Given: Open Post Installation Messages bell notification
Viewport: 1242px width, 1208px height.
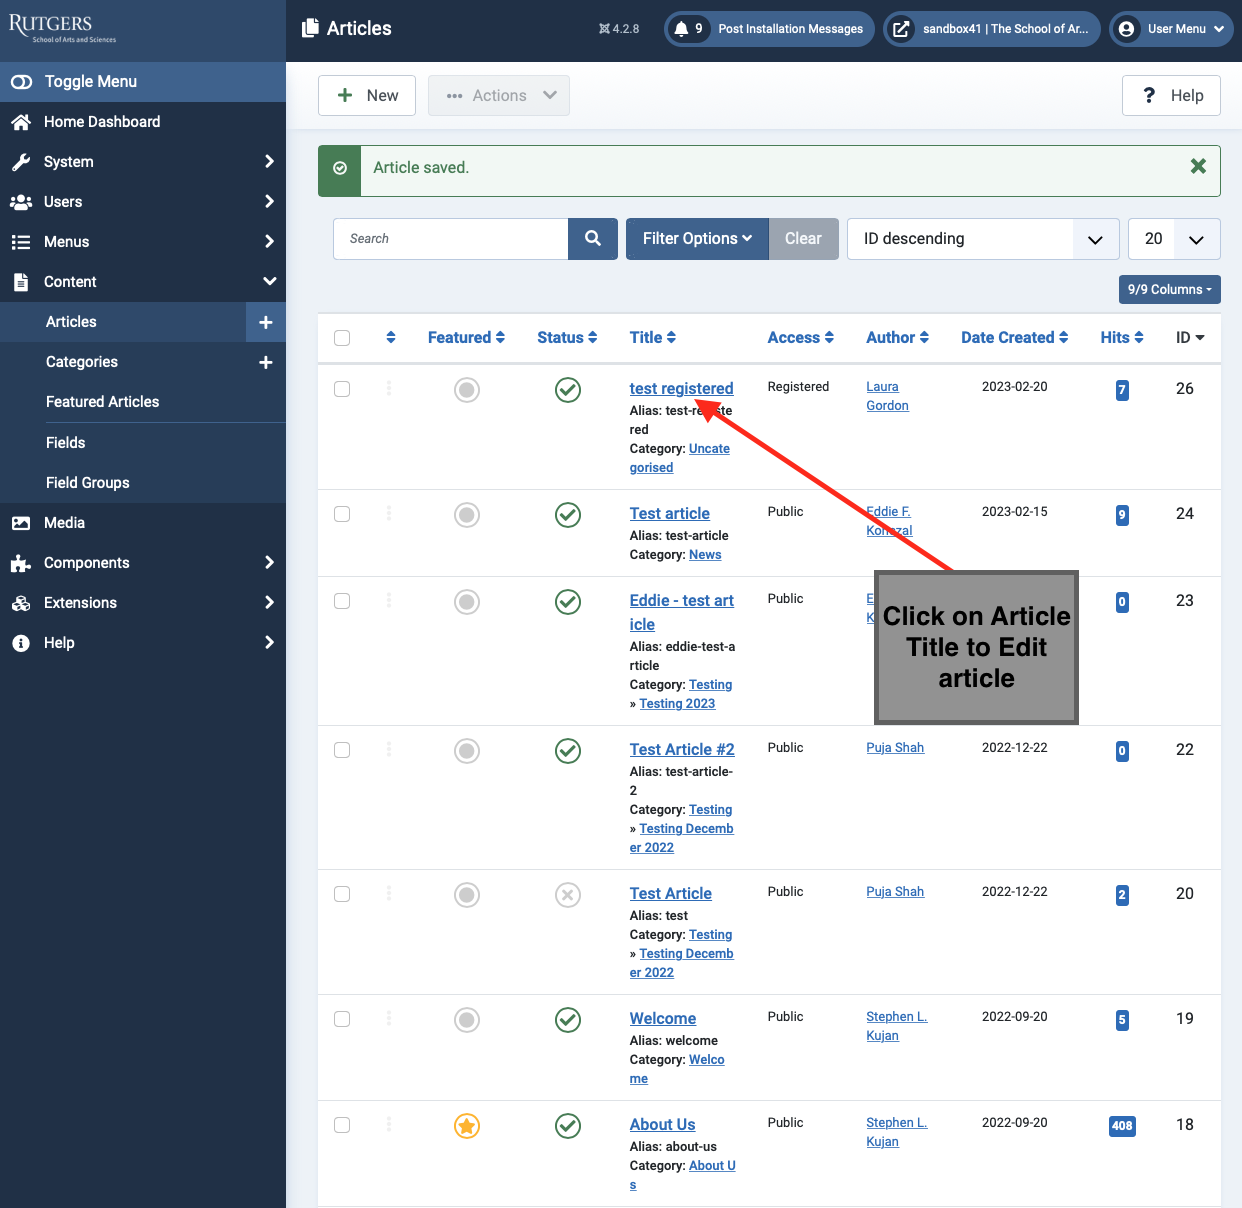Looking at the screenshot, I should (770, 29).
